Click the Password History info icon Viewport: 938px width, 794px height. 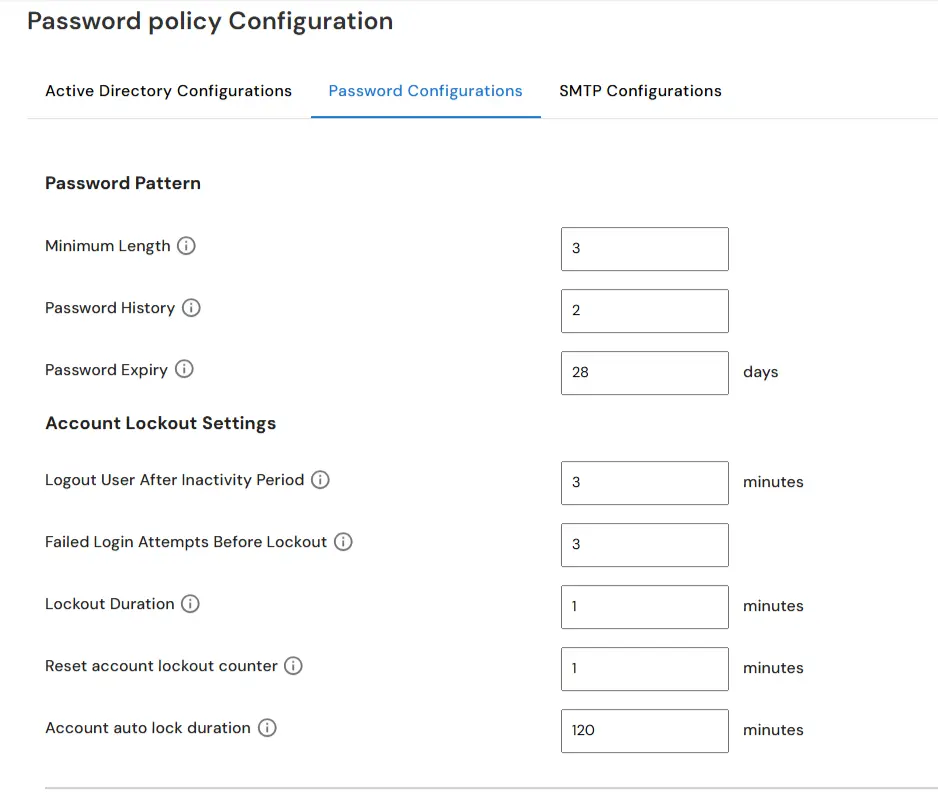coord(192,308)
